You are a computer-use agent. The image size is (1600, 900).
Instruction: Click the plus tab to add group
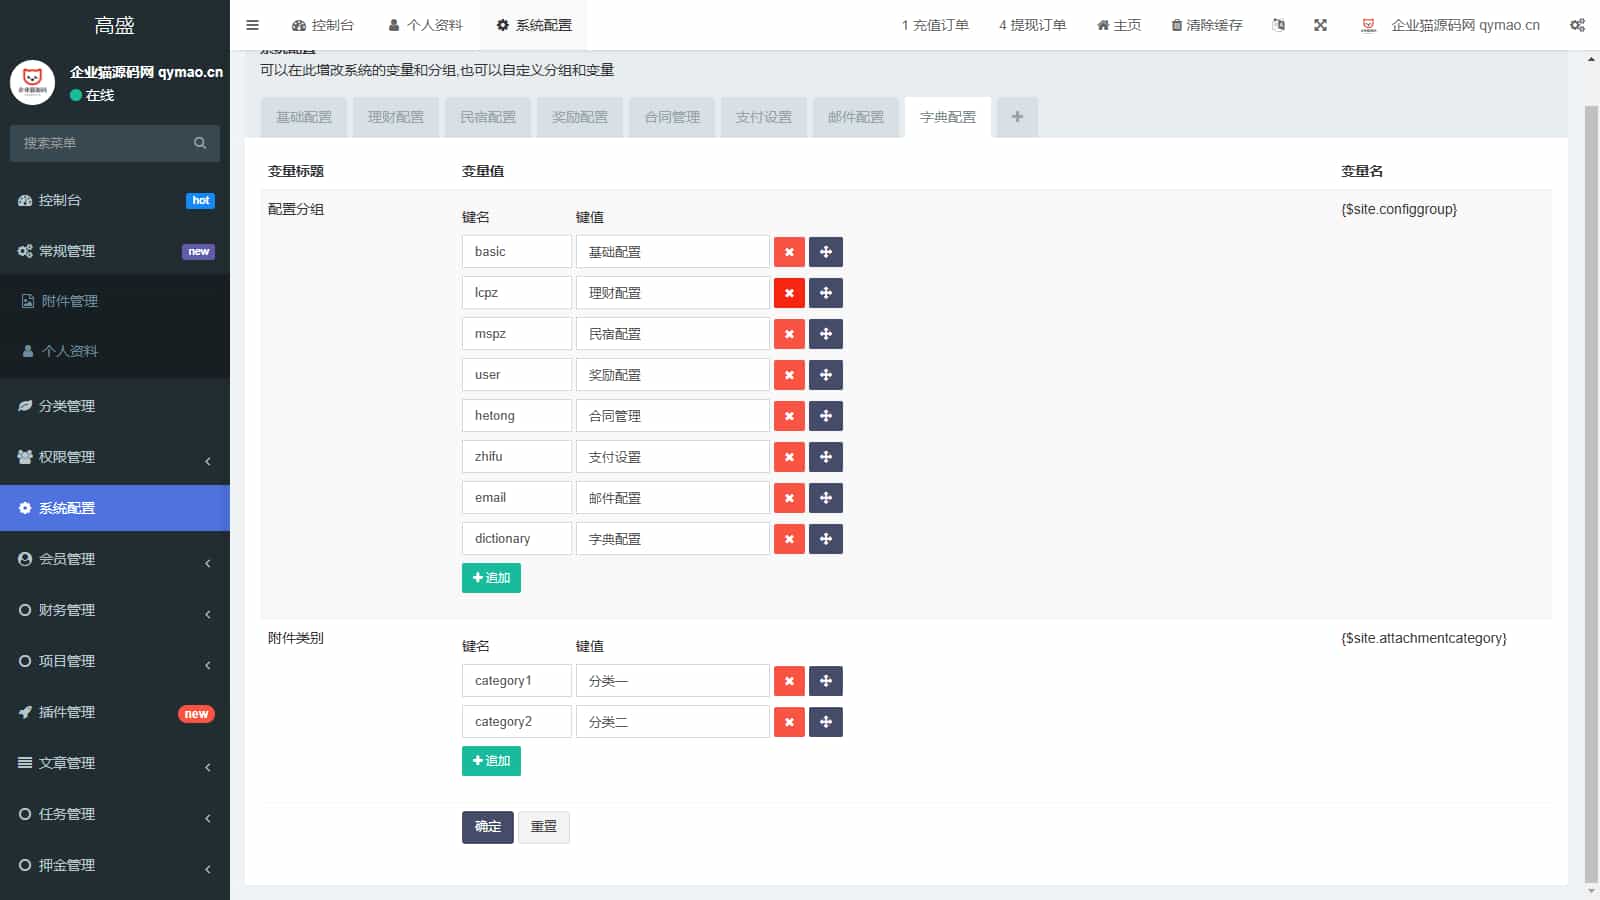click(x=1017, y=117)
